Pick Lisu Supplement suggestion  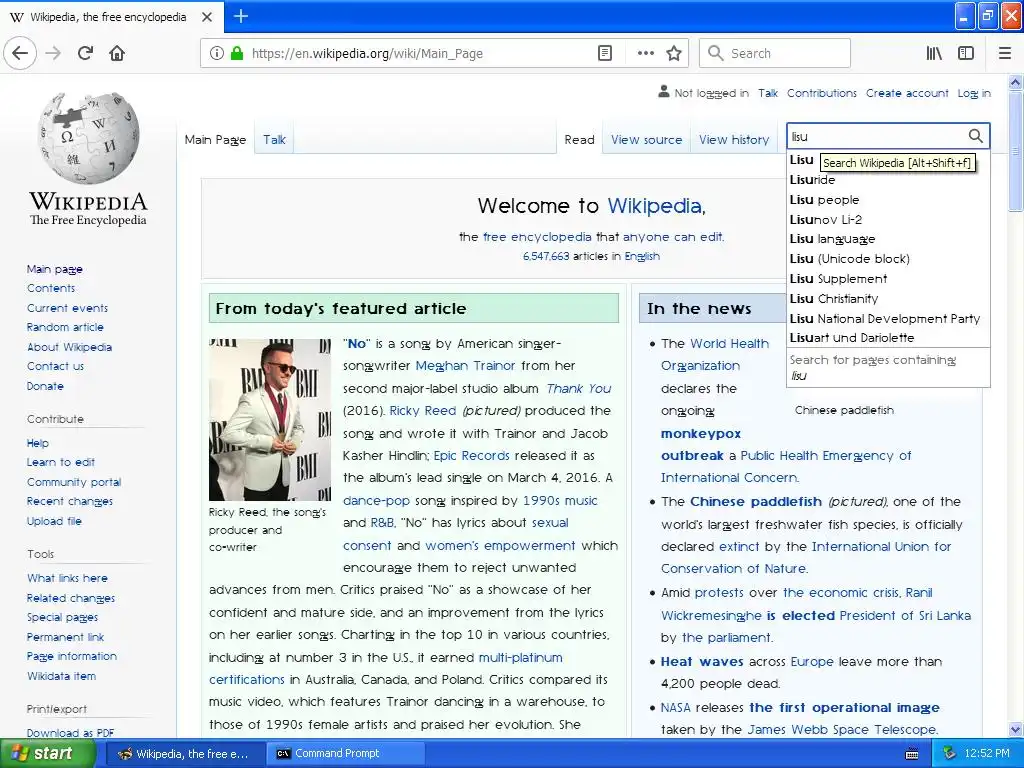(888, 279)
